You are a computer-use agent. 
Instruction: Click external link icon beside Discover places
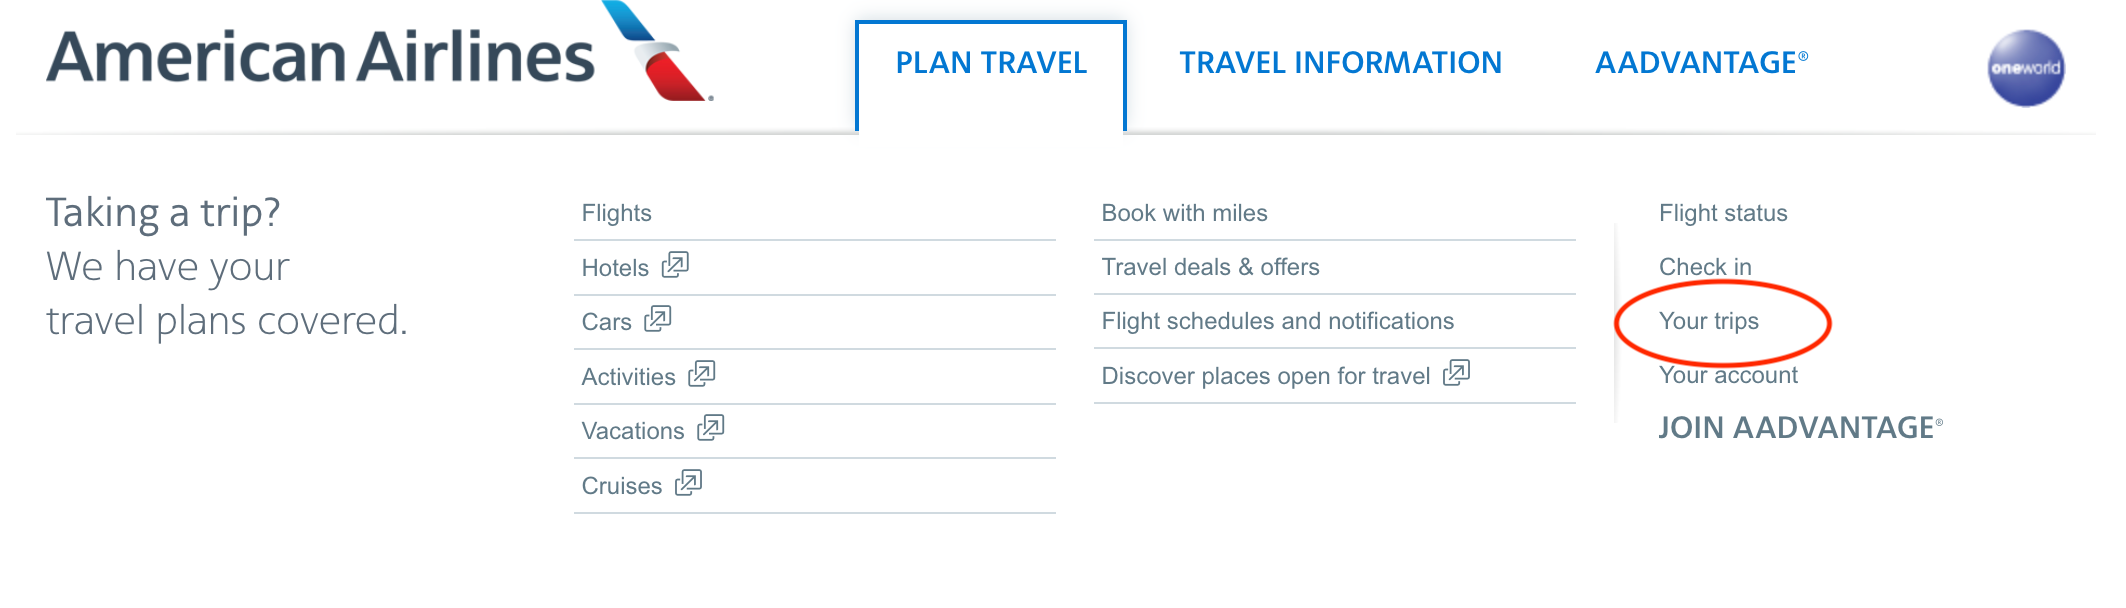click(x=1457, y=373)
